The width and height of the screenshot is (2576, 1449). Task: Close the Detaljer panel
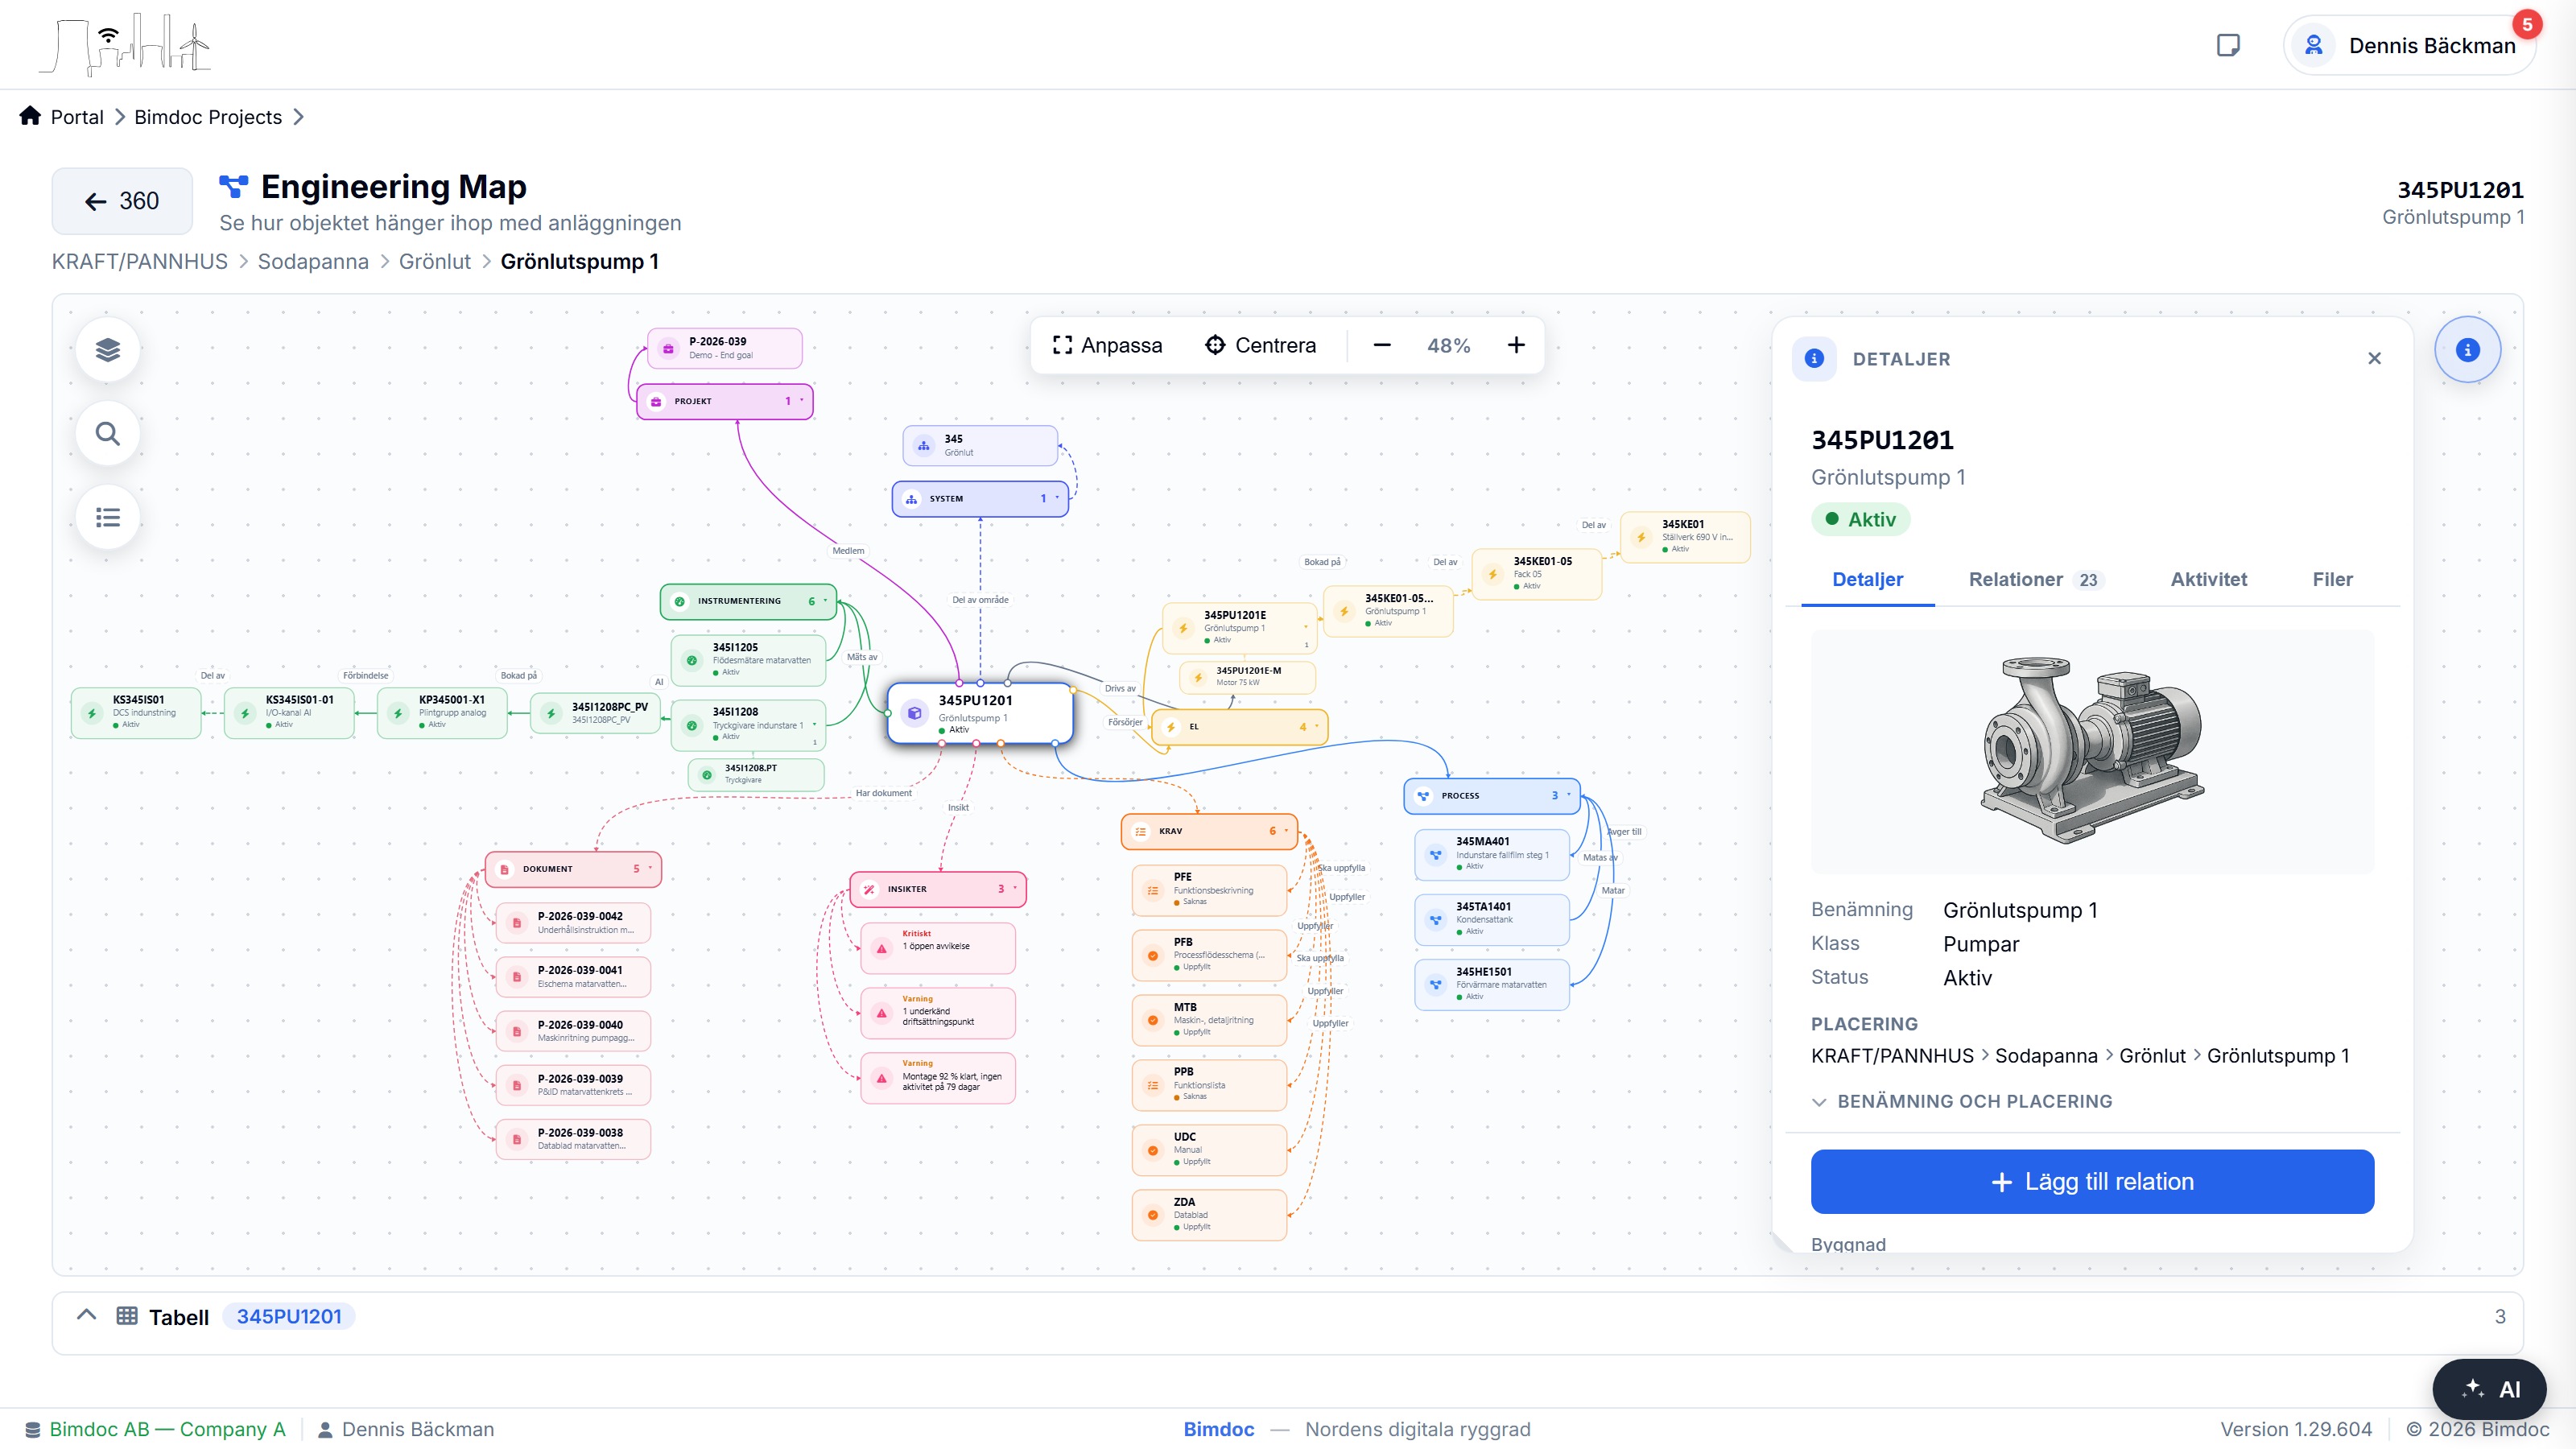click(2374, 358)
